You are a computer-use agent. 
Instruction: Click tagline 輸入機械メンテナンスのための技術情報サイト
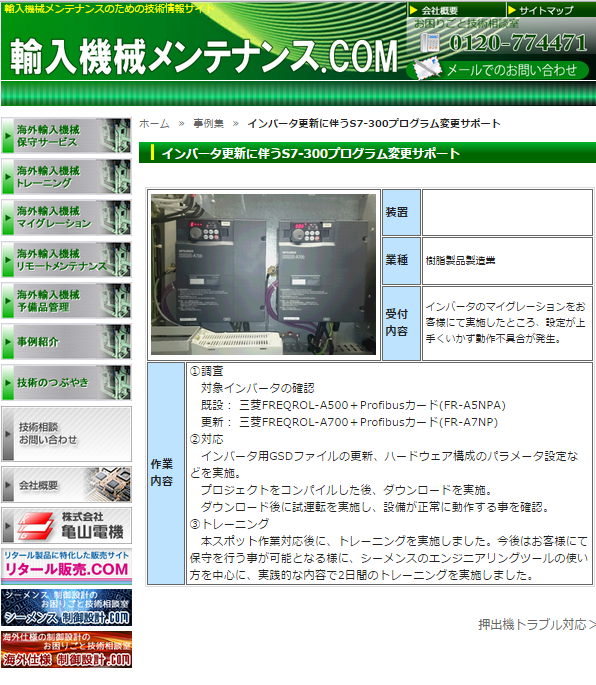tap(109, 8)
